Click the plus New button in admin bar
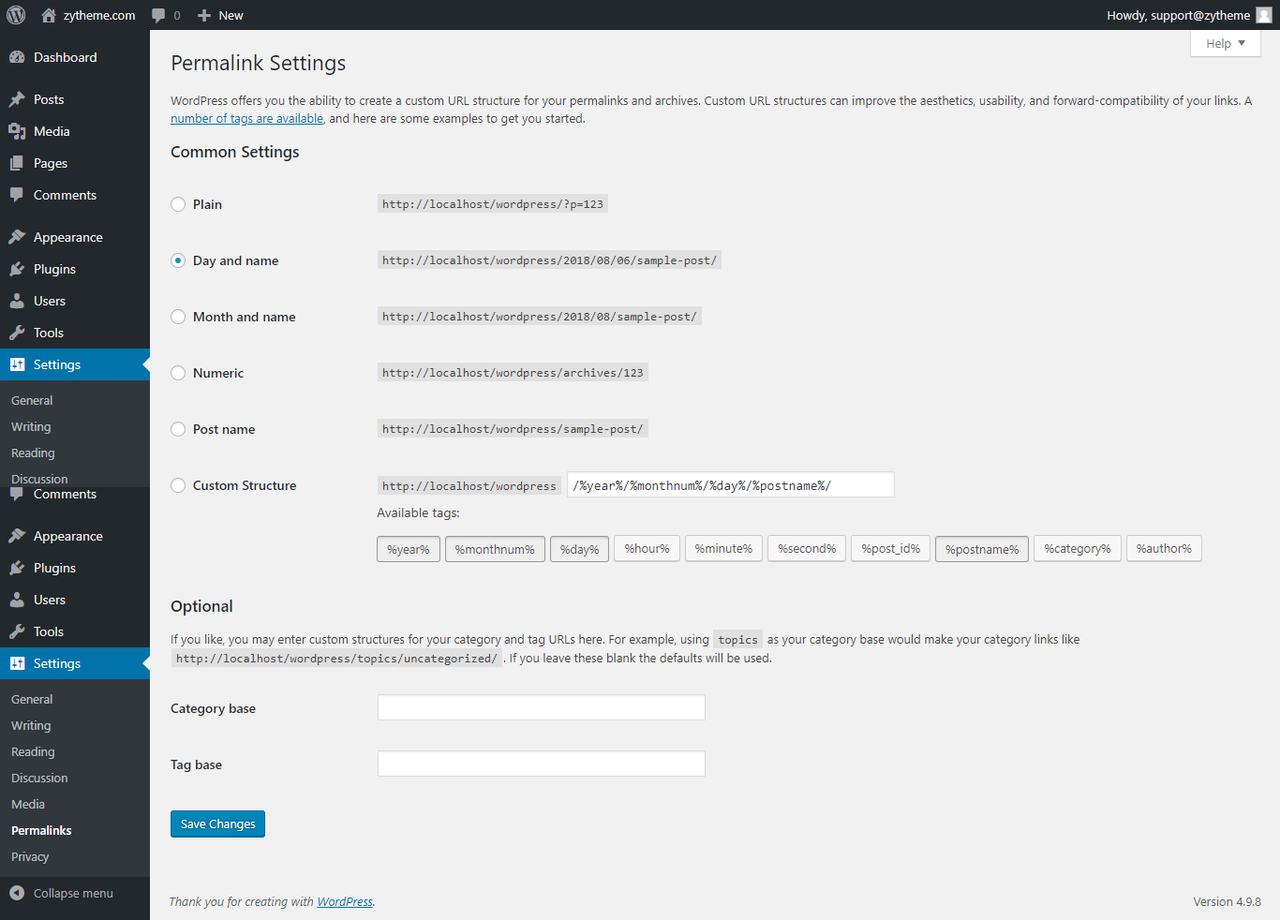 [x=220, y=15]
